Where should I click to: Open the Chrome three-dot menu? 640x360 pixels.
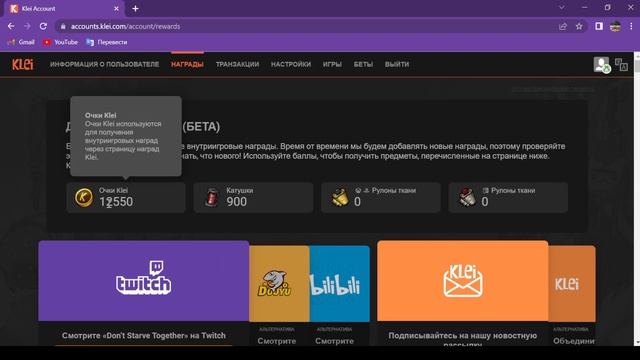[x=631, y=26]
